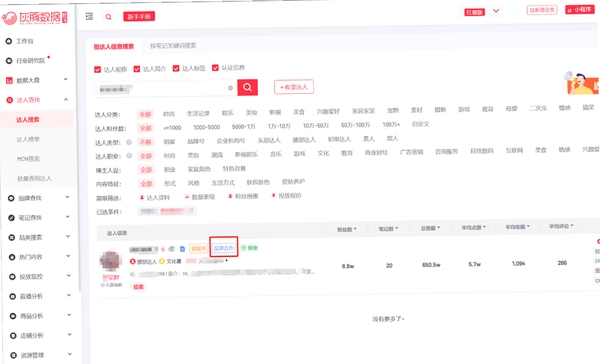Open the 数据表现 advanced filter
This screenshot has width=600, height=364.
pyautogui.click(x=200, y=197)
